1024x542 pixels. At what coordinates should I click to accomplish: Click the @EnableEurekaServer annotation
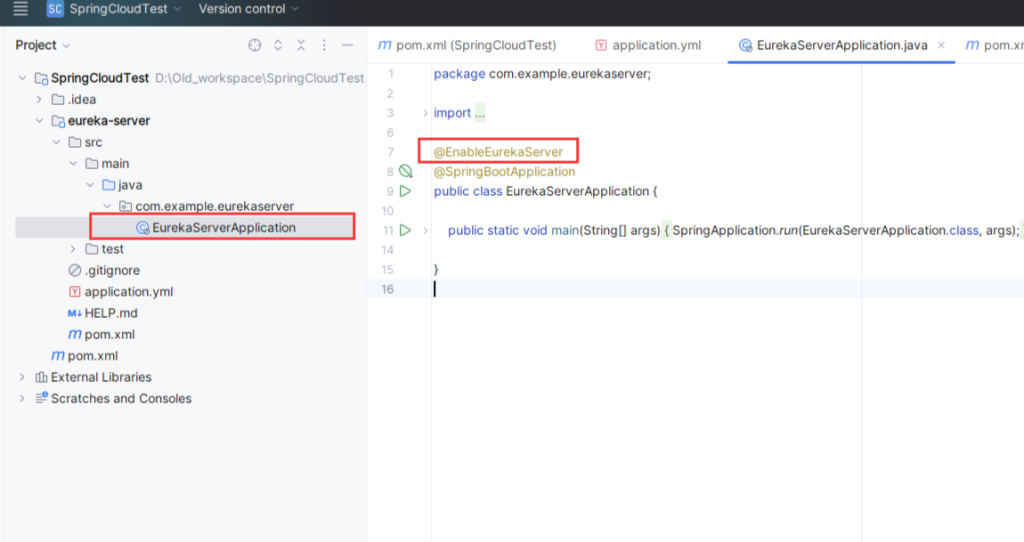click(498, 152)
